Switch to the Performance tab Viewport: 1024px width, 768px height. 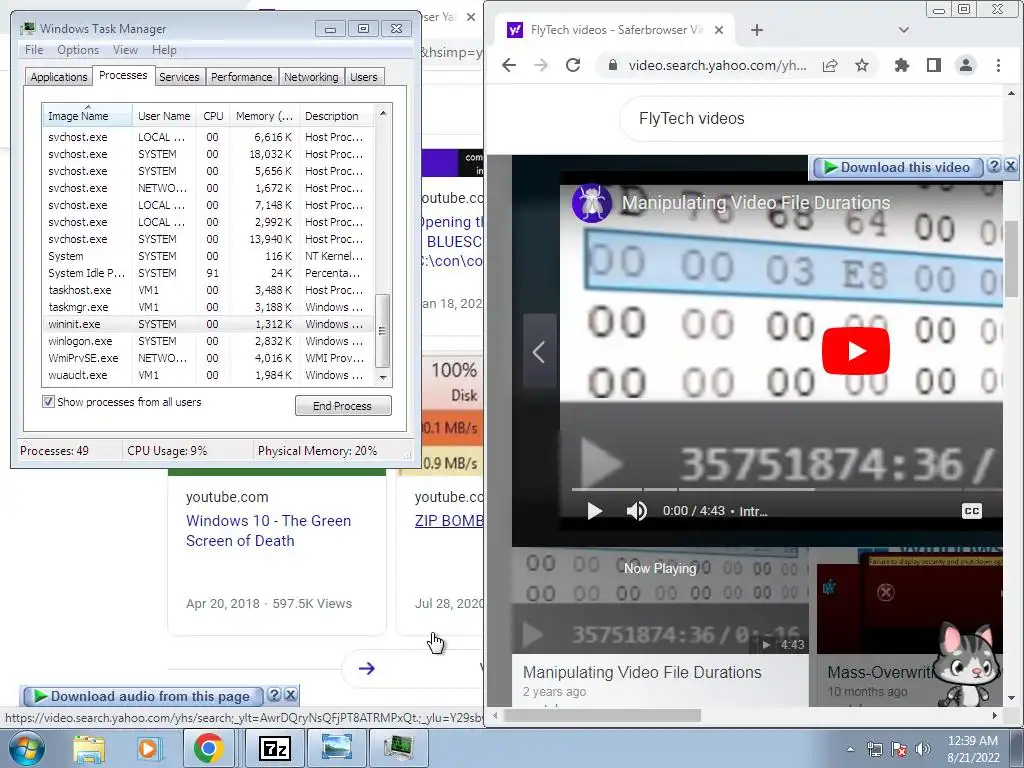click(242, 77)
